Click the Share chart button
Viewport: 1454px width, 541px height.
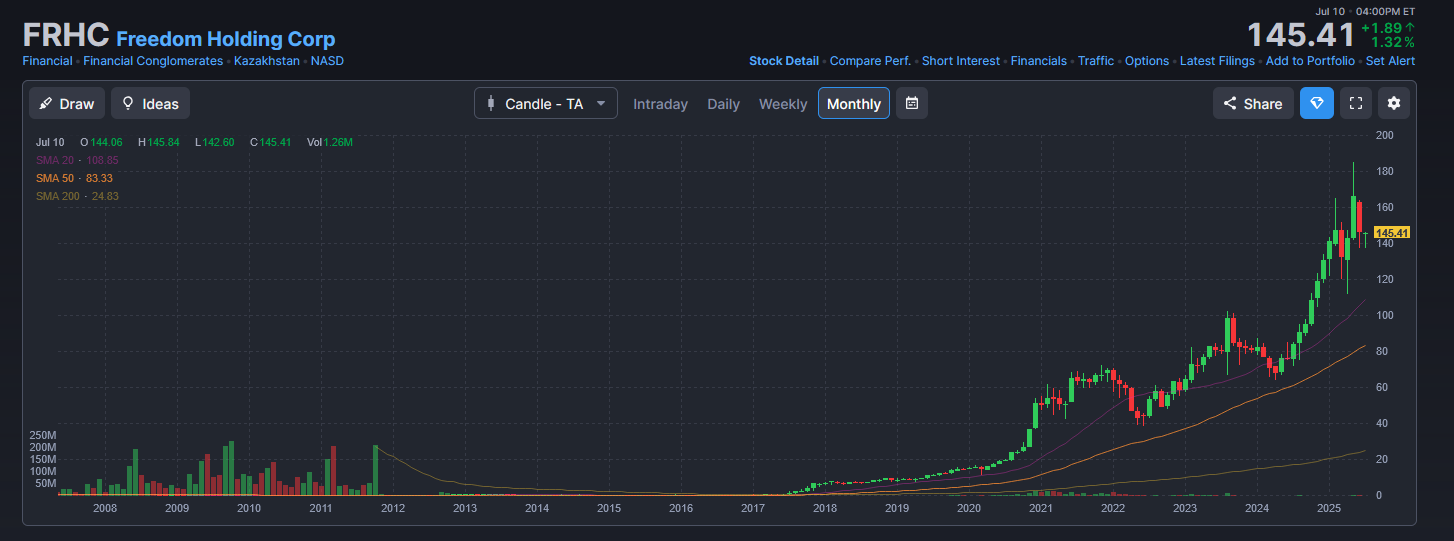coord(1253,104)
